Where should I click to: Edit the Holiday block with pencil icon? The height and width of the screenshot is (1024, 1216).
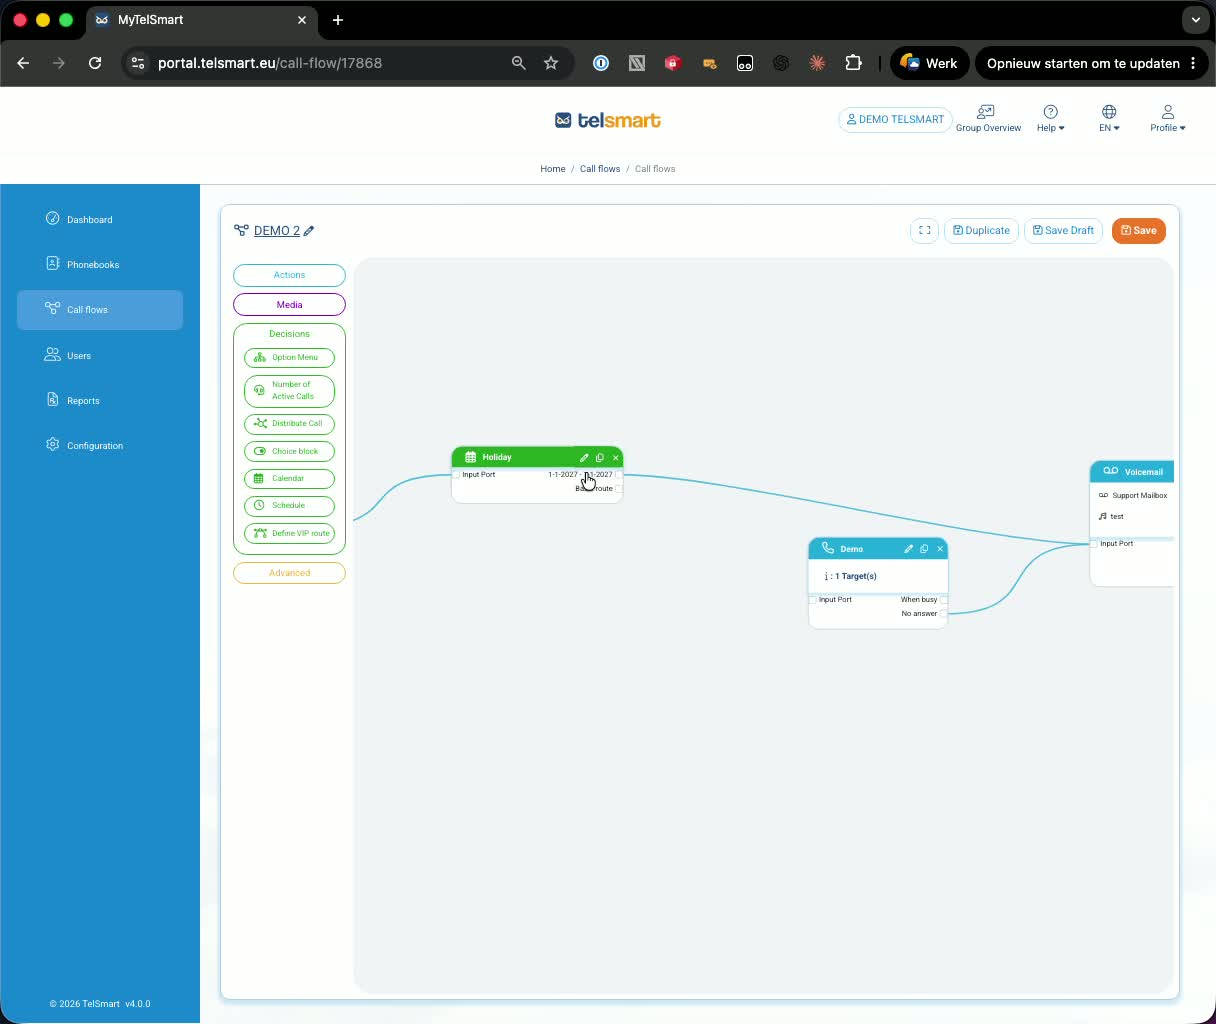point(584,457)
